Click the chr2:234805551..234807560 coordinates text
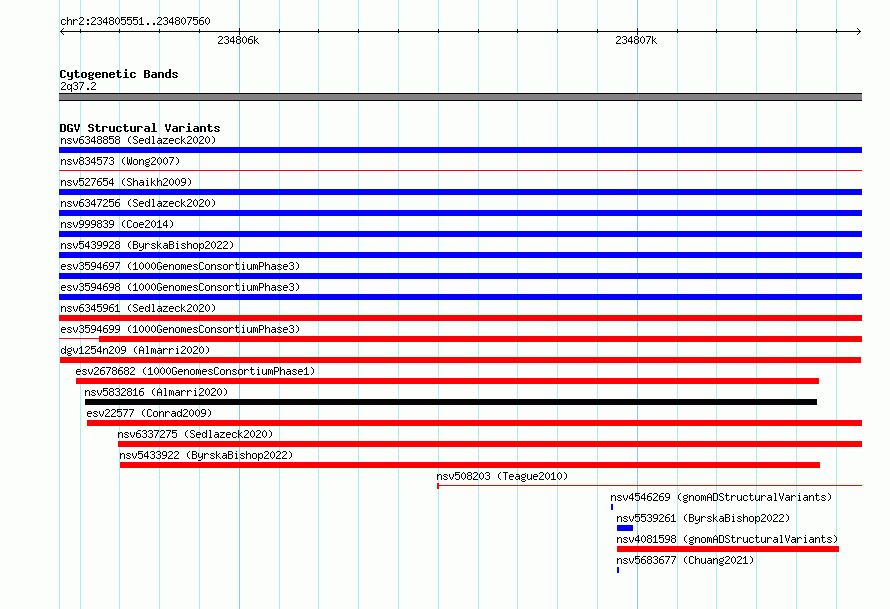 coord(135,21)
